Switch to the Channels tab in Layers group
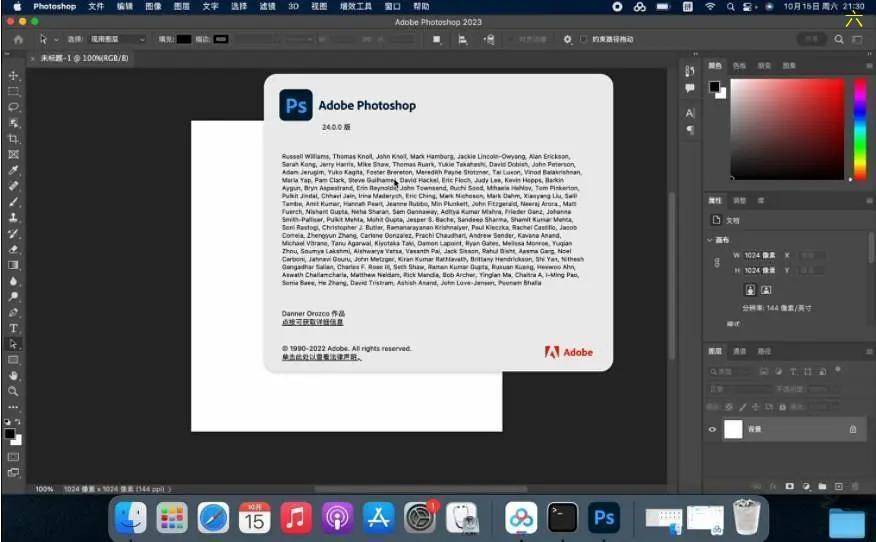This screenshot has height=542, width=876. pyautogui.click(x=739, y=351)
